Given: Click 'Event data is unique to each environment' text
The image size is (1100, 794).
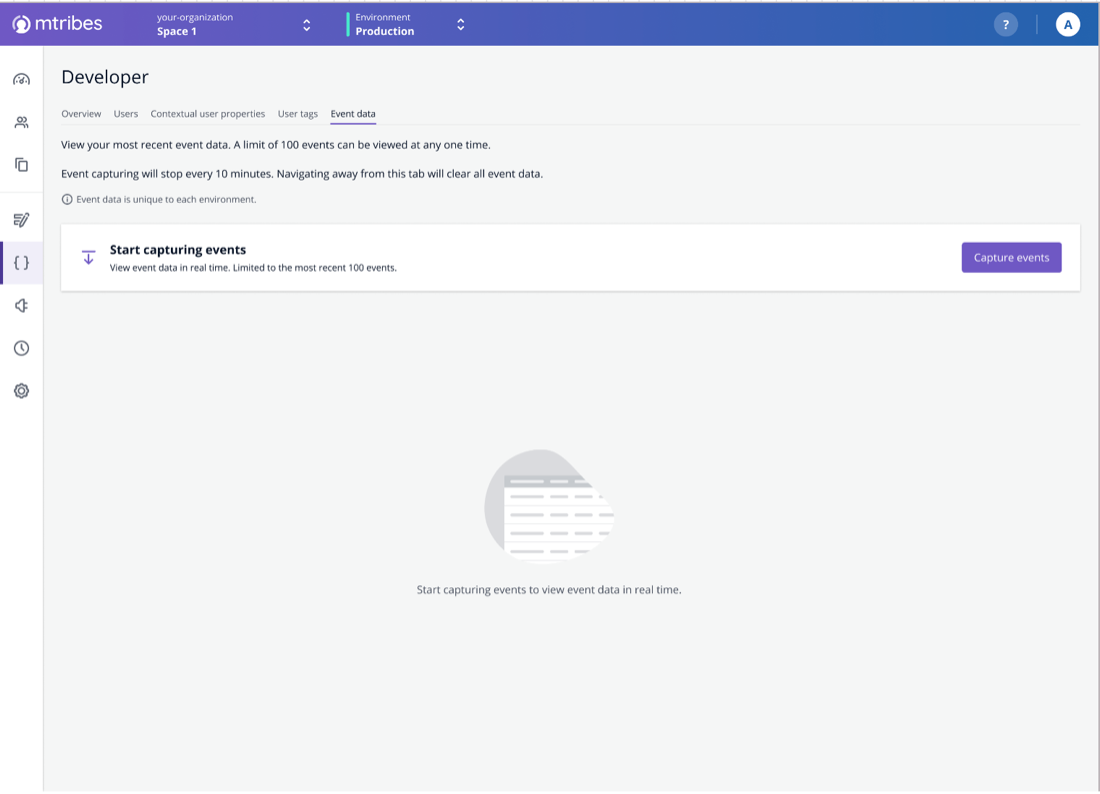Looking at the screenshot, I should [x=166, y=199].
